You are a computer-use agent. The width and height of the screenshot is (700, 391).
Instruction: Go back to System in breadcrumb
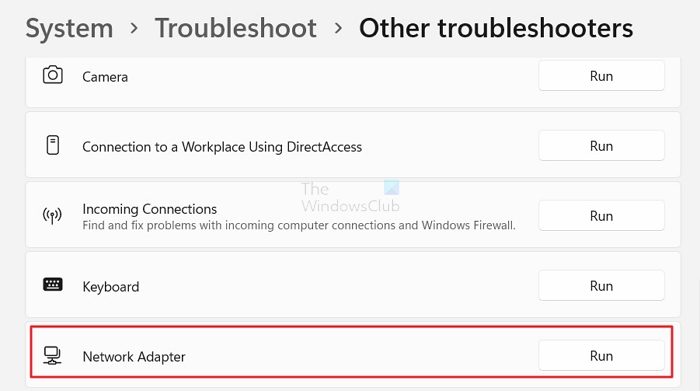tap(69, 29)
